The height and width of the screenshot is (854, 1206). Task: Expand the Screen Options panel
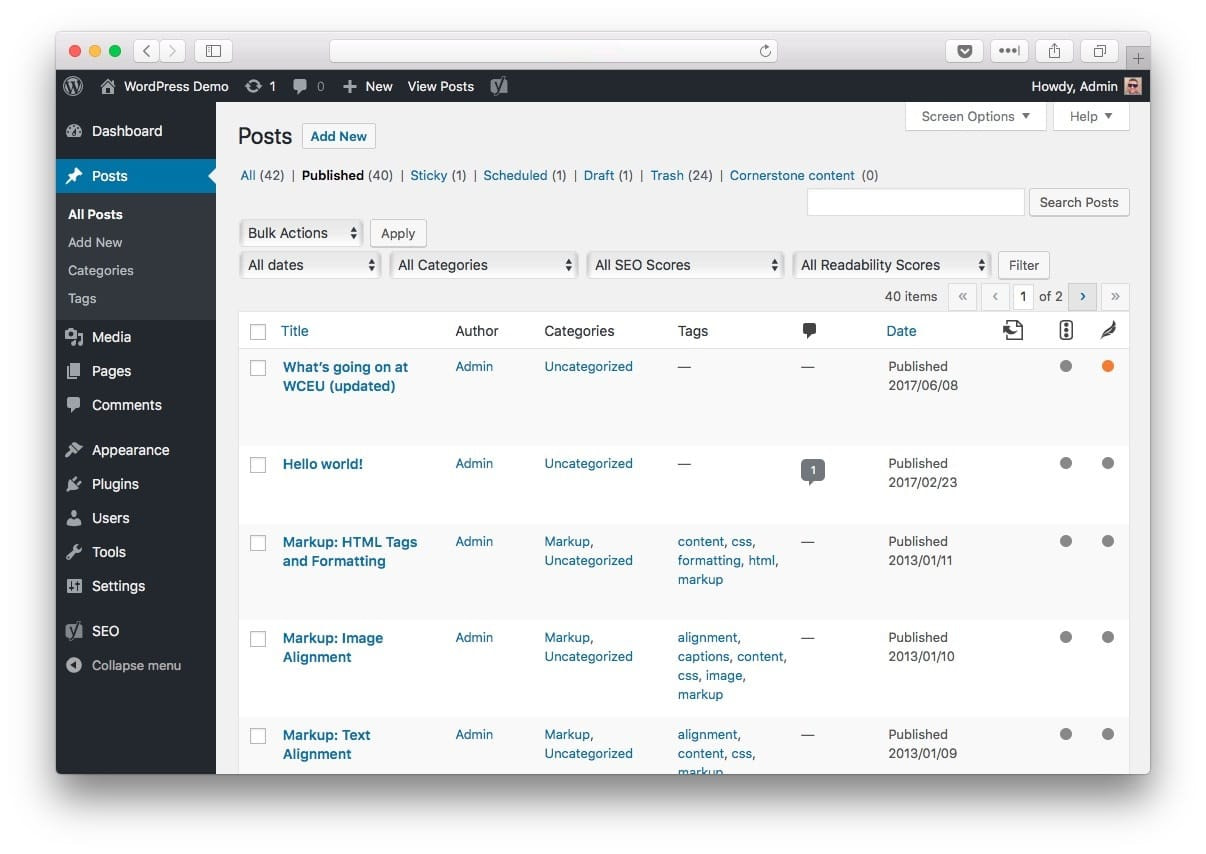[x=975, y=116]
